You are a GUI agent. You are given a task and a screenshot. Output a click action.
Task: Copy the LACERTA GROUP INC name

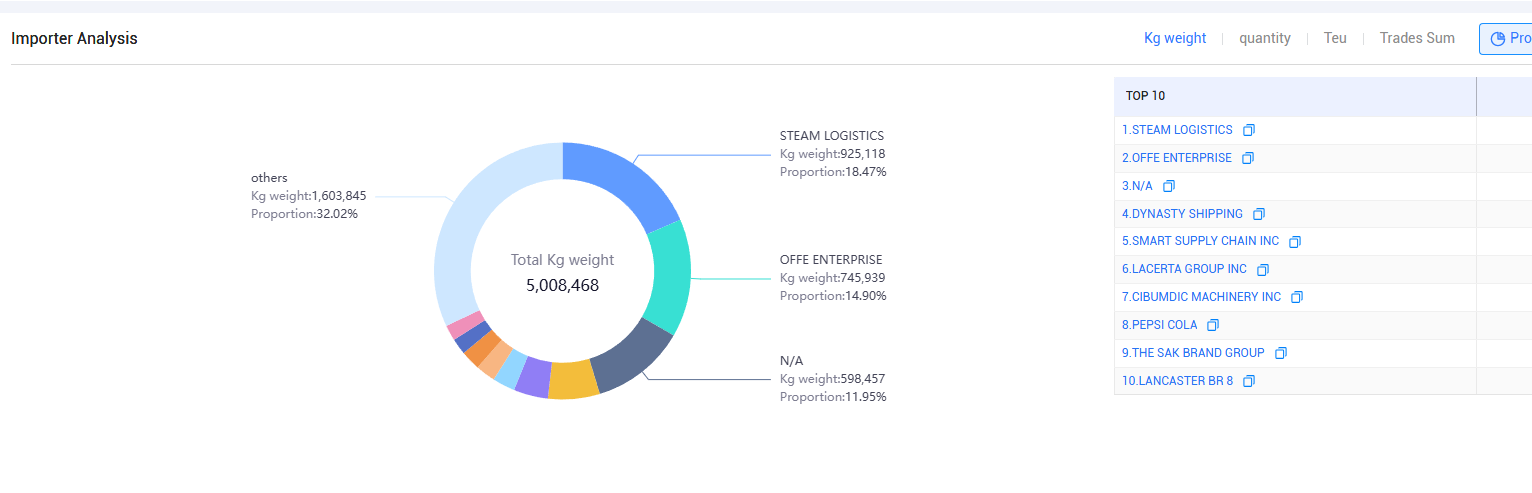1263,270
